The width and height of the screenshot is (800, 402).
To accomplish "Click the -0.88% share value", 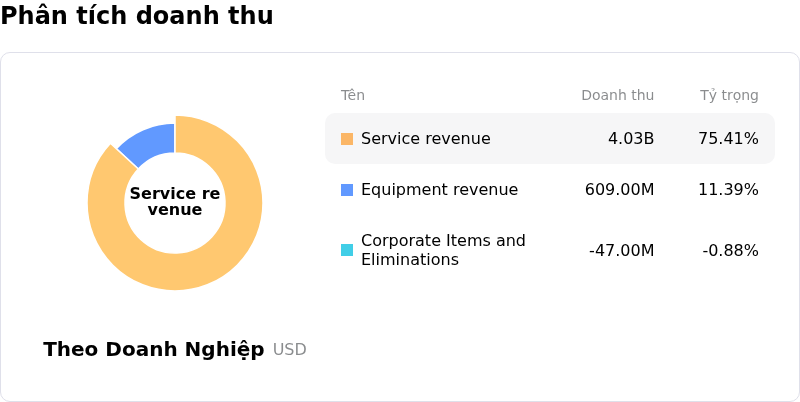I will (730, 250).
